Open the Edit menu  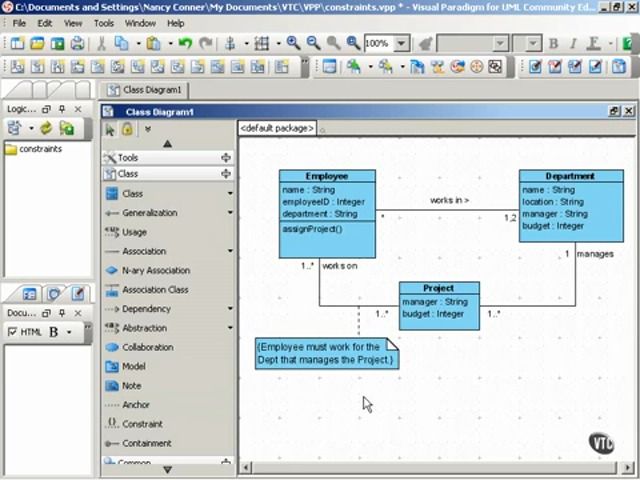[x=44, y=23]
